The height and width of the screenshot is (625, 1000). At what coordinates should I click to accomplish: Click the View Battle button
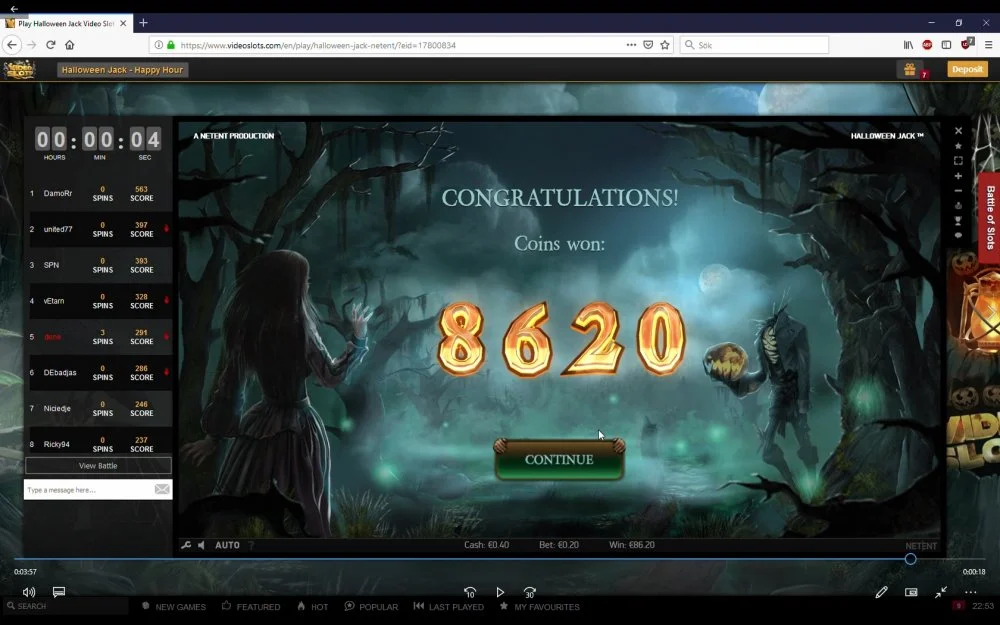click(98, 466)
